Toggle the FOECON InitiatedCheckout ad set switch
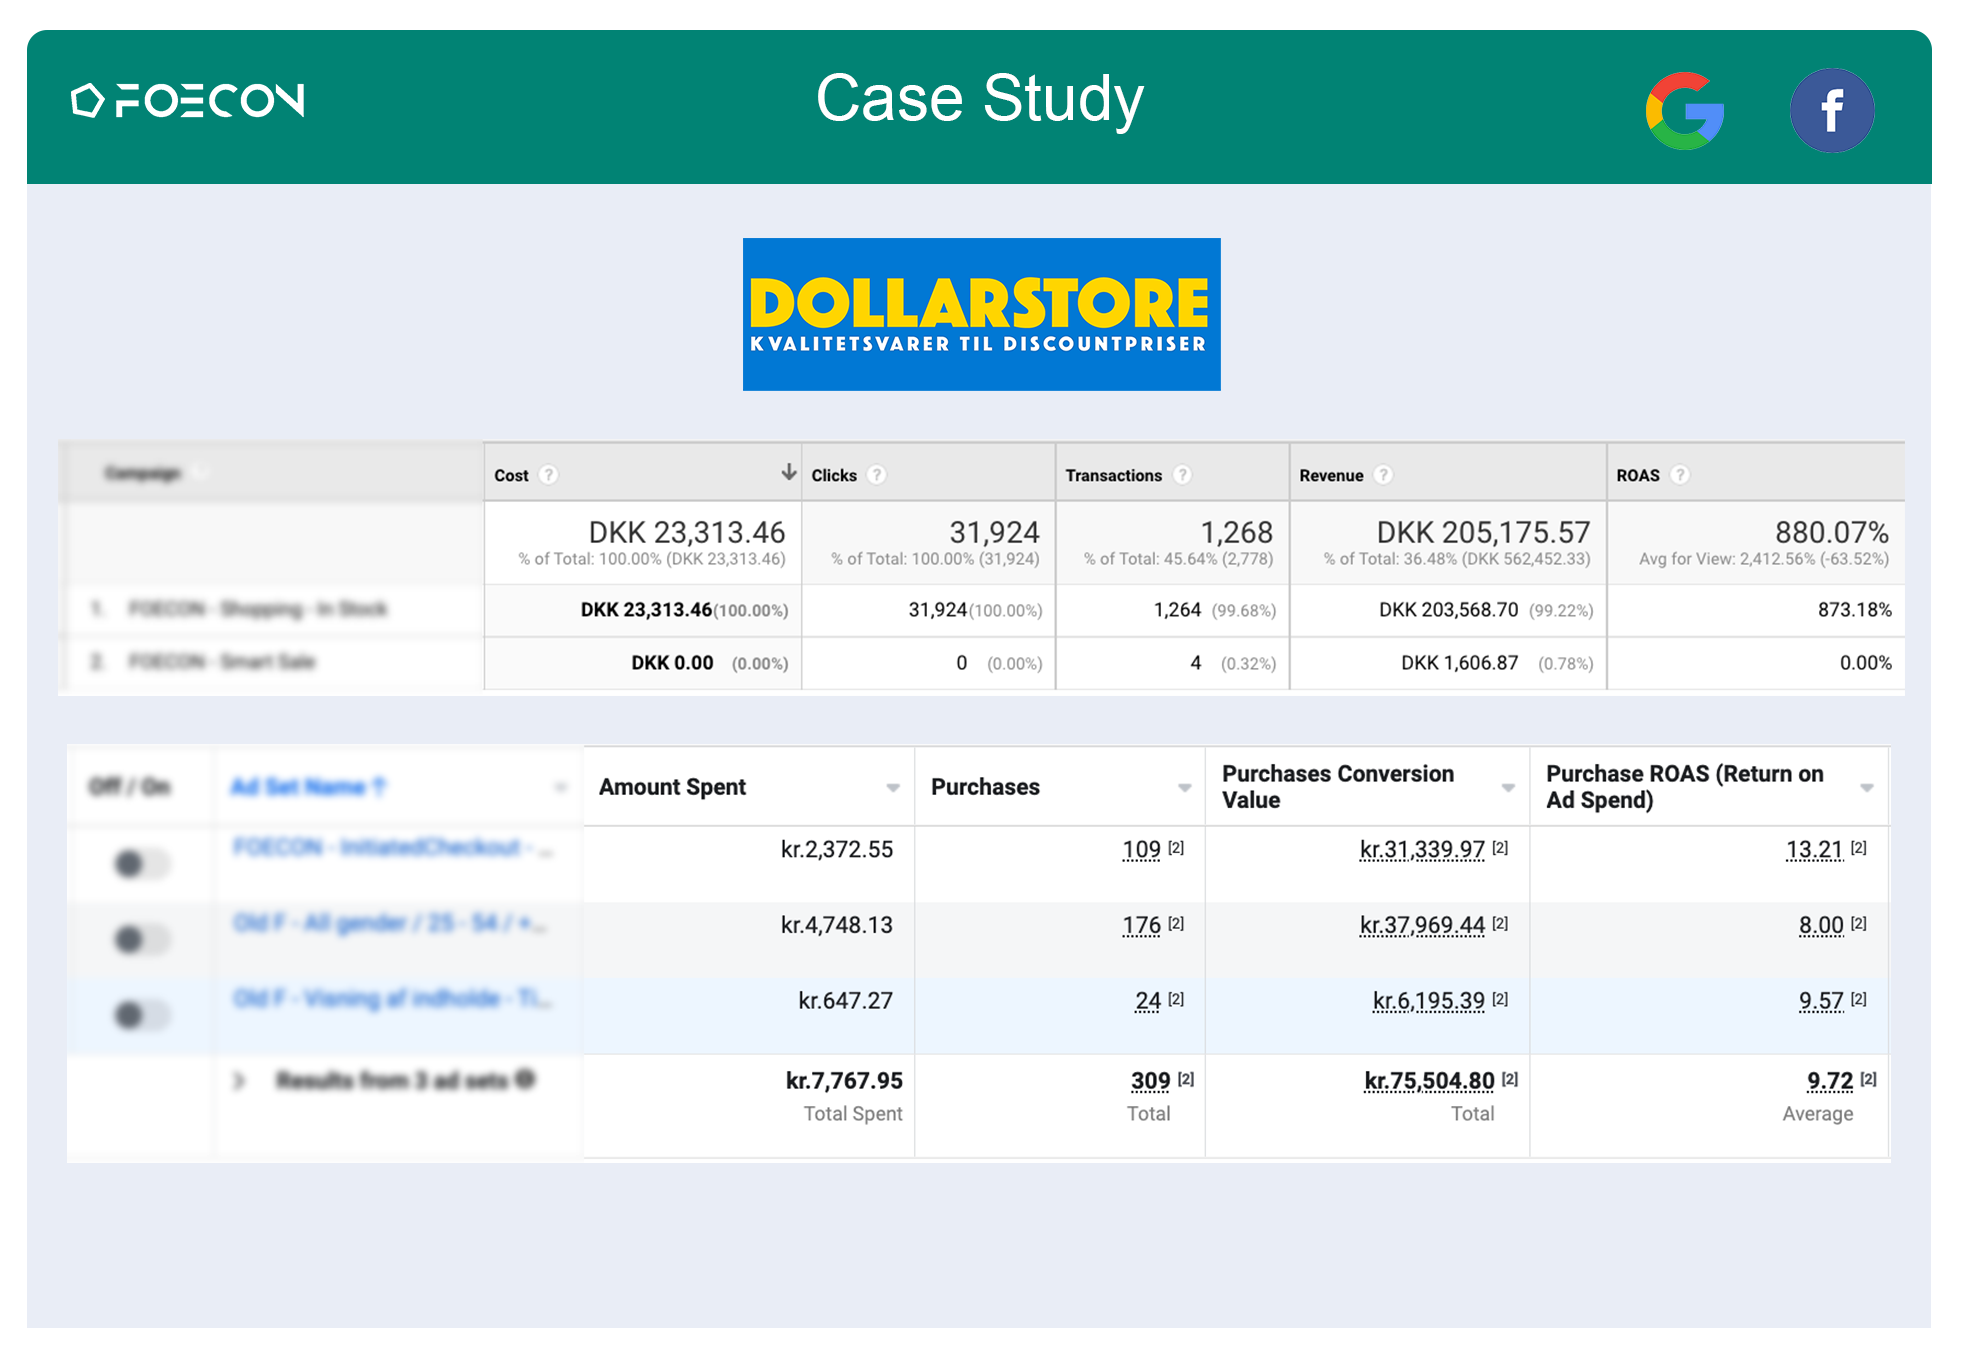This screenshot has width=1963, height=1370. [x=141, y=863]
